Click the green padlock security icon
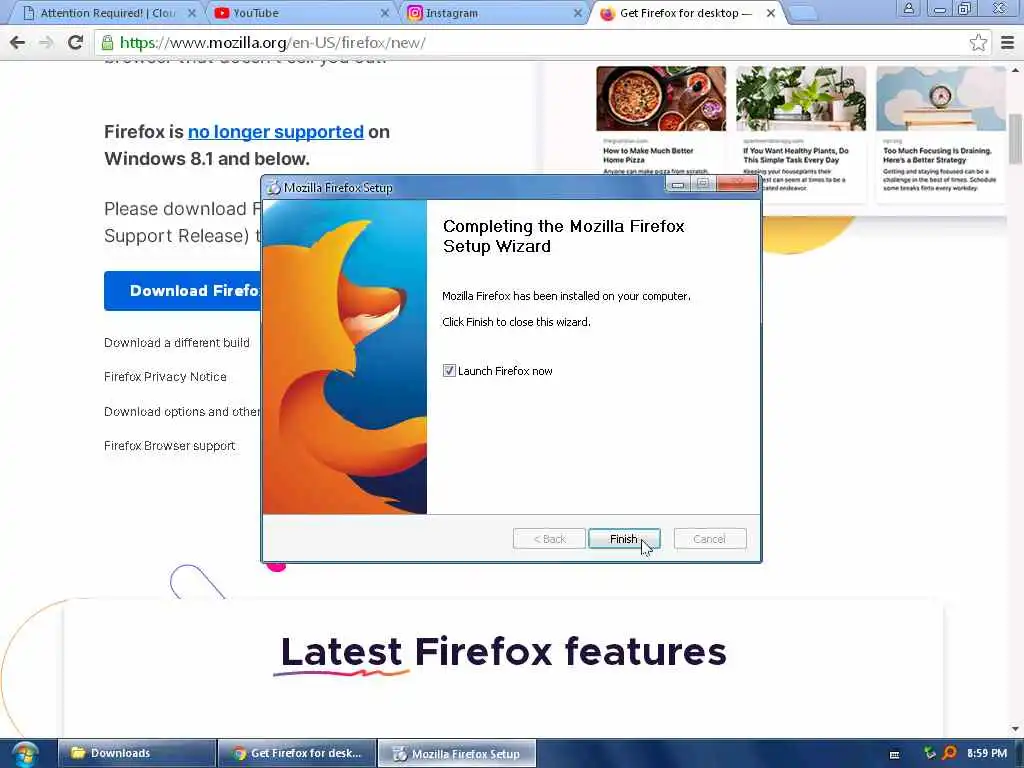Image resolution: width=1024 pixels, height=768 pixels. (107, 43)
